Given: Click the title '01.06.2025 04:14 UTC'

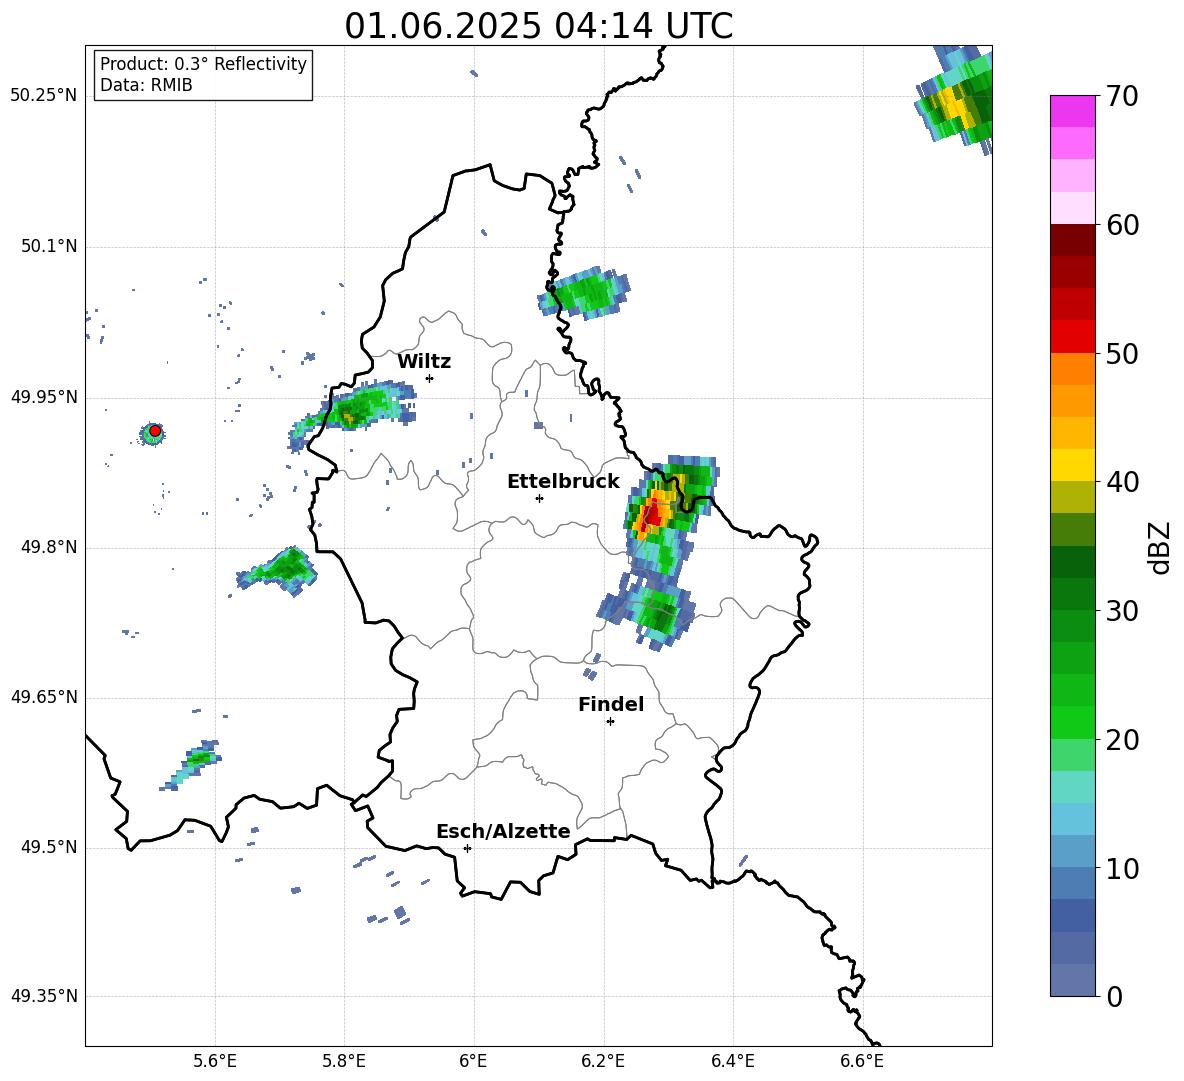Looking at the screenshot, I should point(538,26).
